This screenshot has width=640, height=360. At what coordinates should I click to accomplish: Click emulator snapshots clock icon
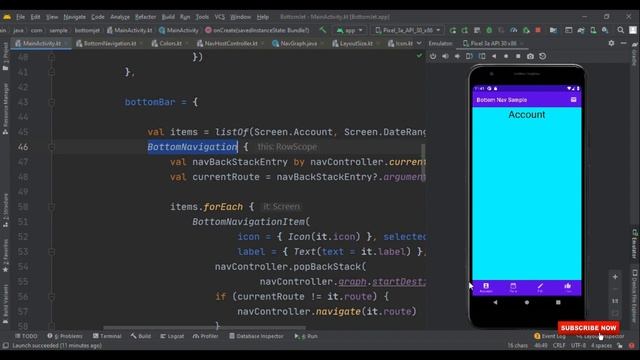[542, 56]
